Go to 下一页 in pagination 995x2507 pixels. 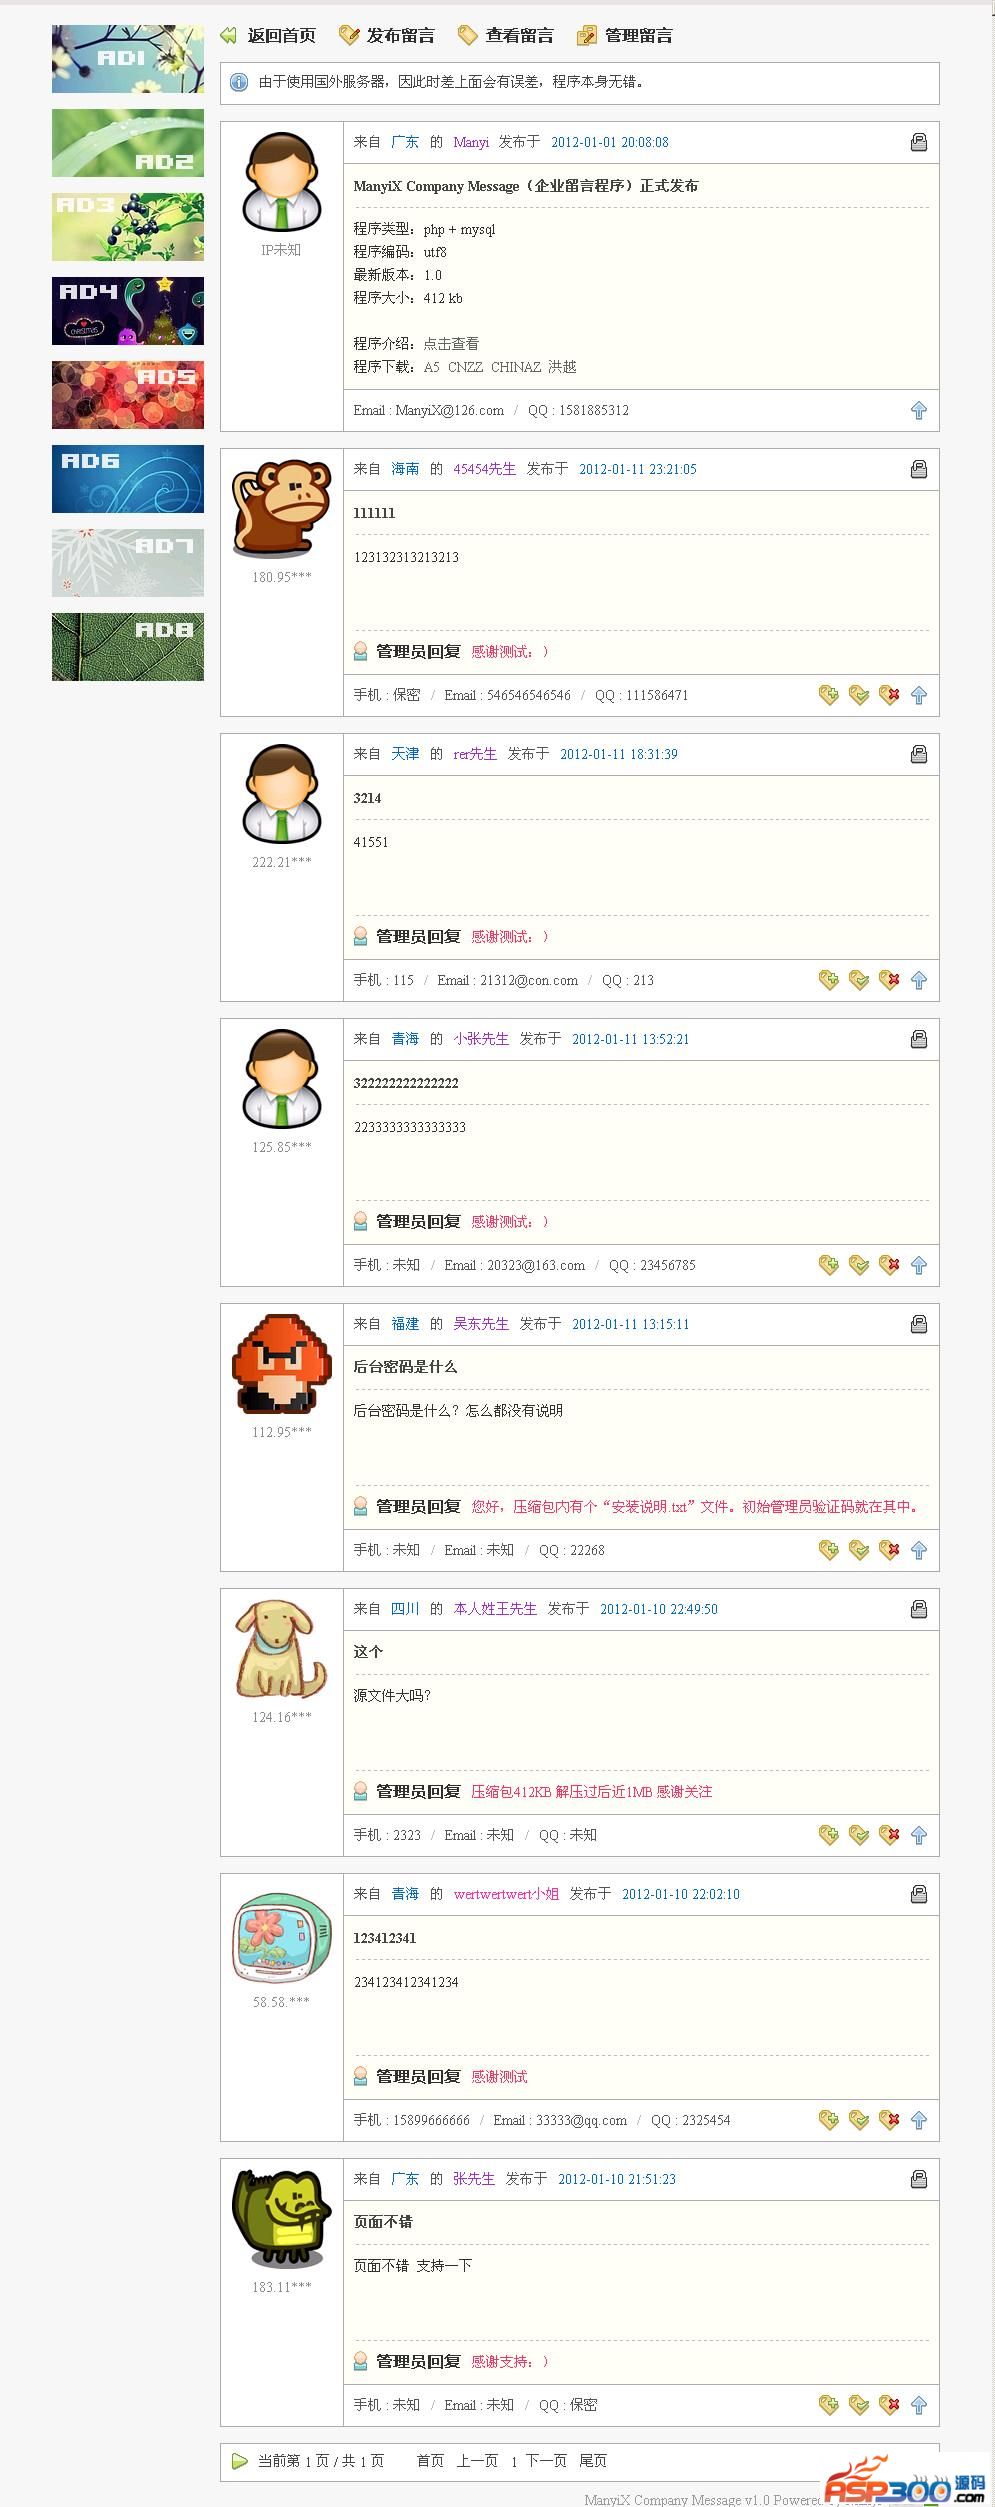546,2461
